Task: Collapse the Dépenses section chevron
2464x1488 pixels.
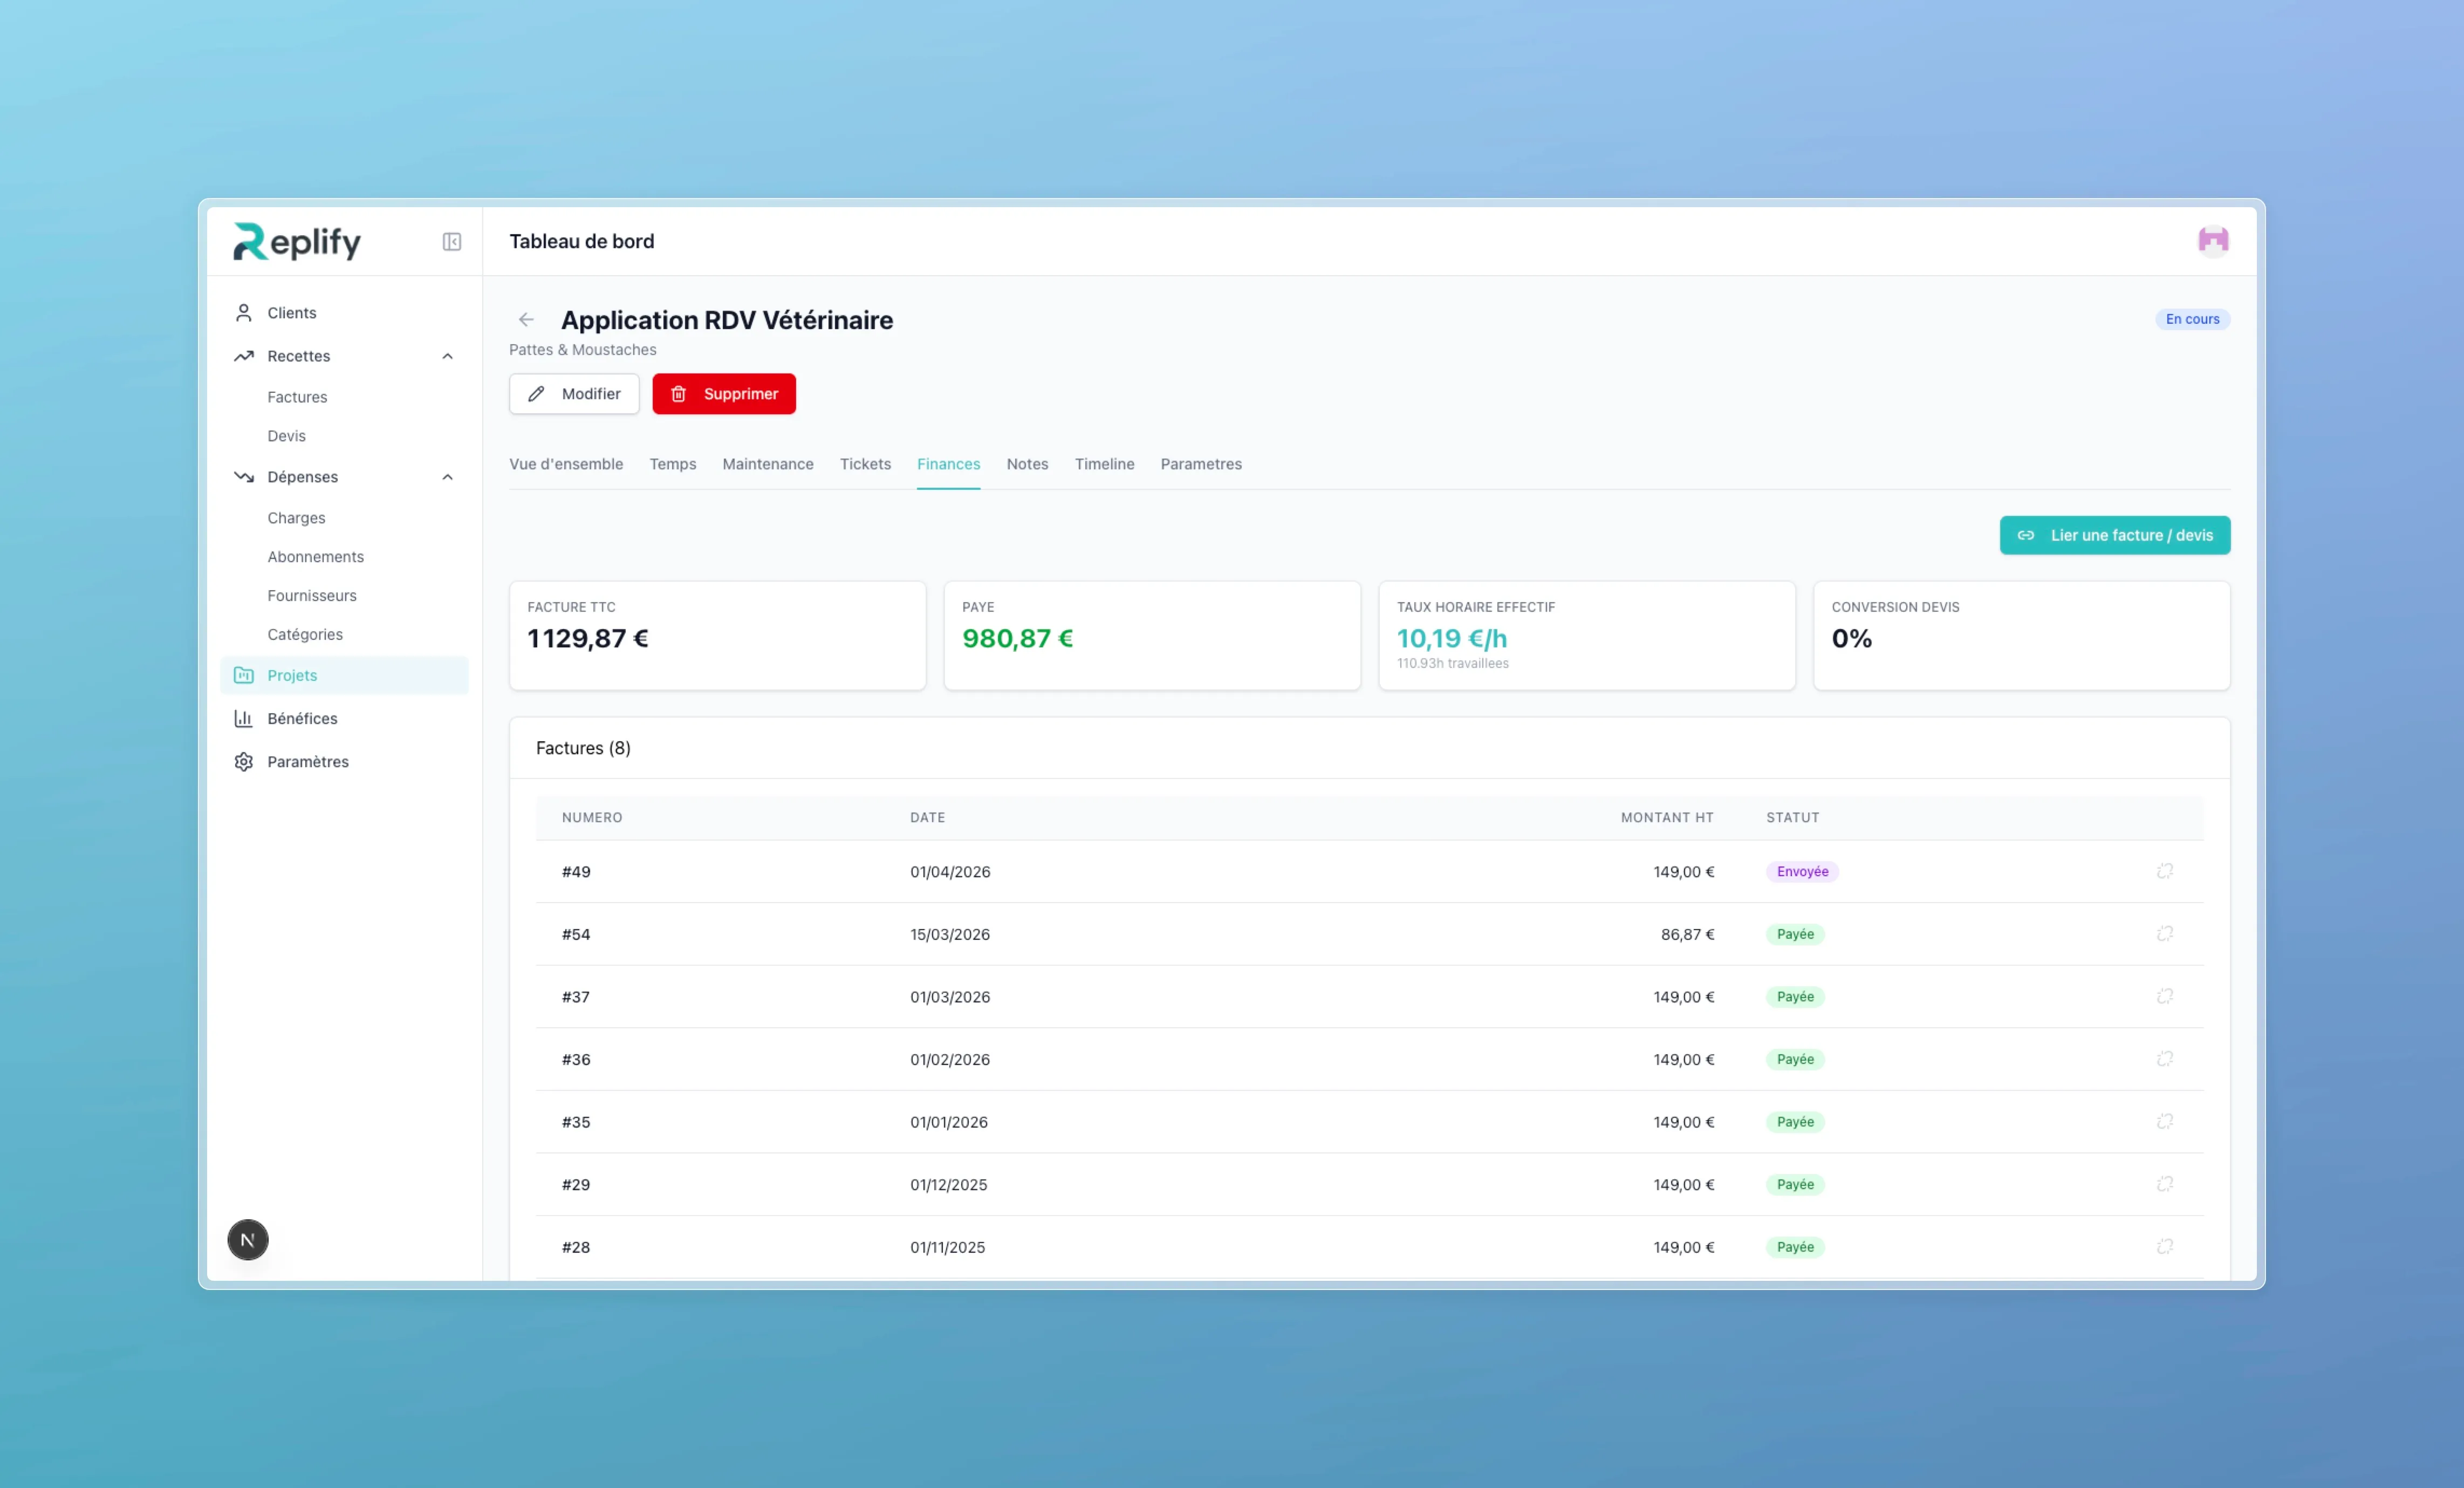Action: tap(447, 477)
